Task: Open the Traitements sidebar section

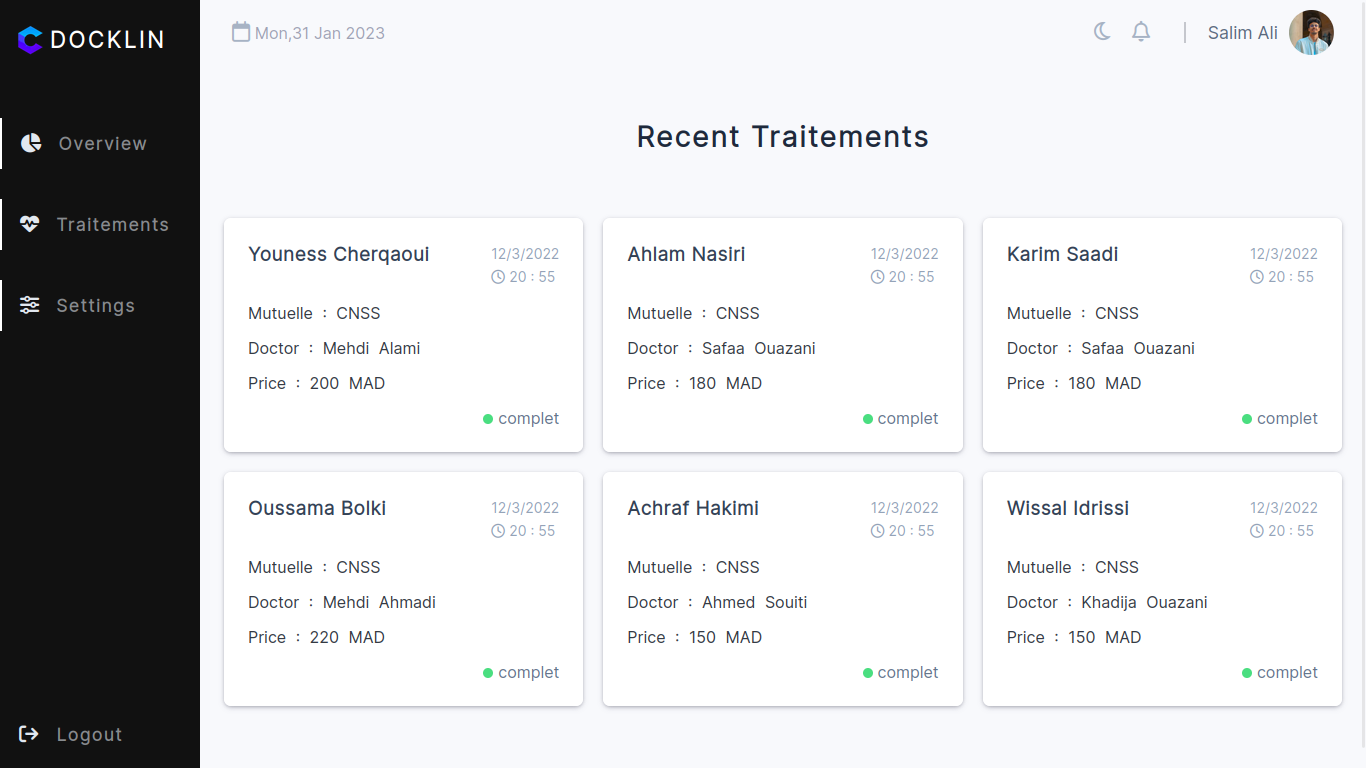Action: (x=112, y=224)
